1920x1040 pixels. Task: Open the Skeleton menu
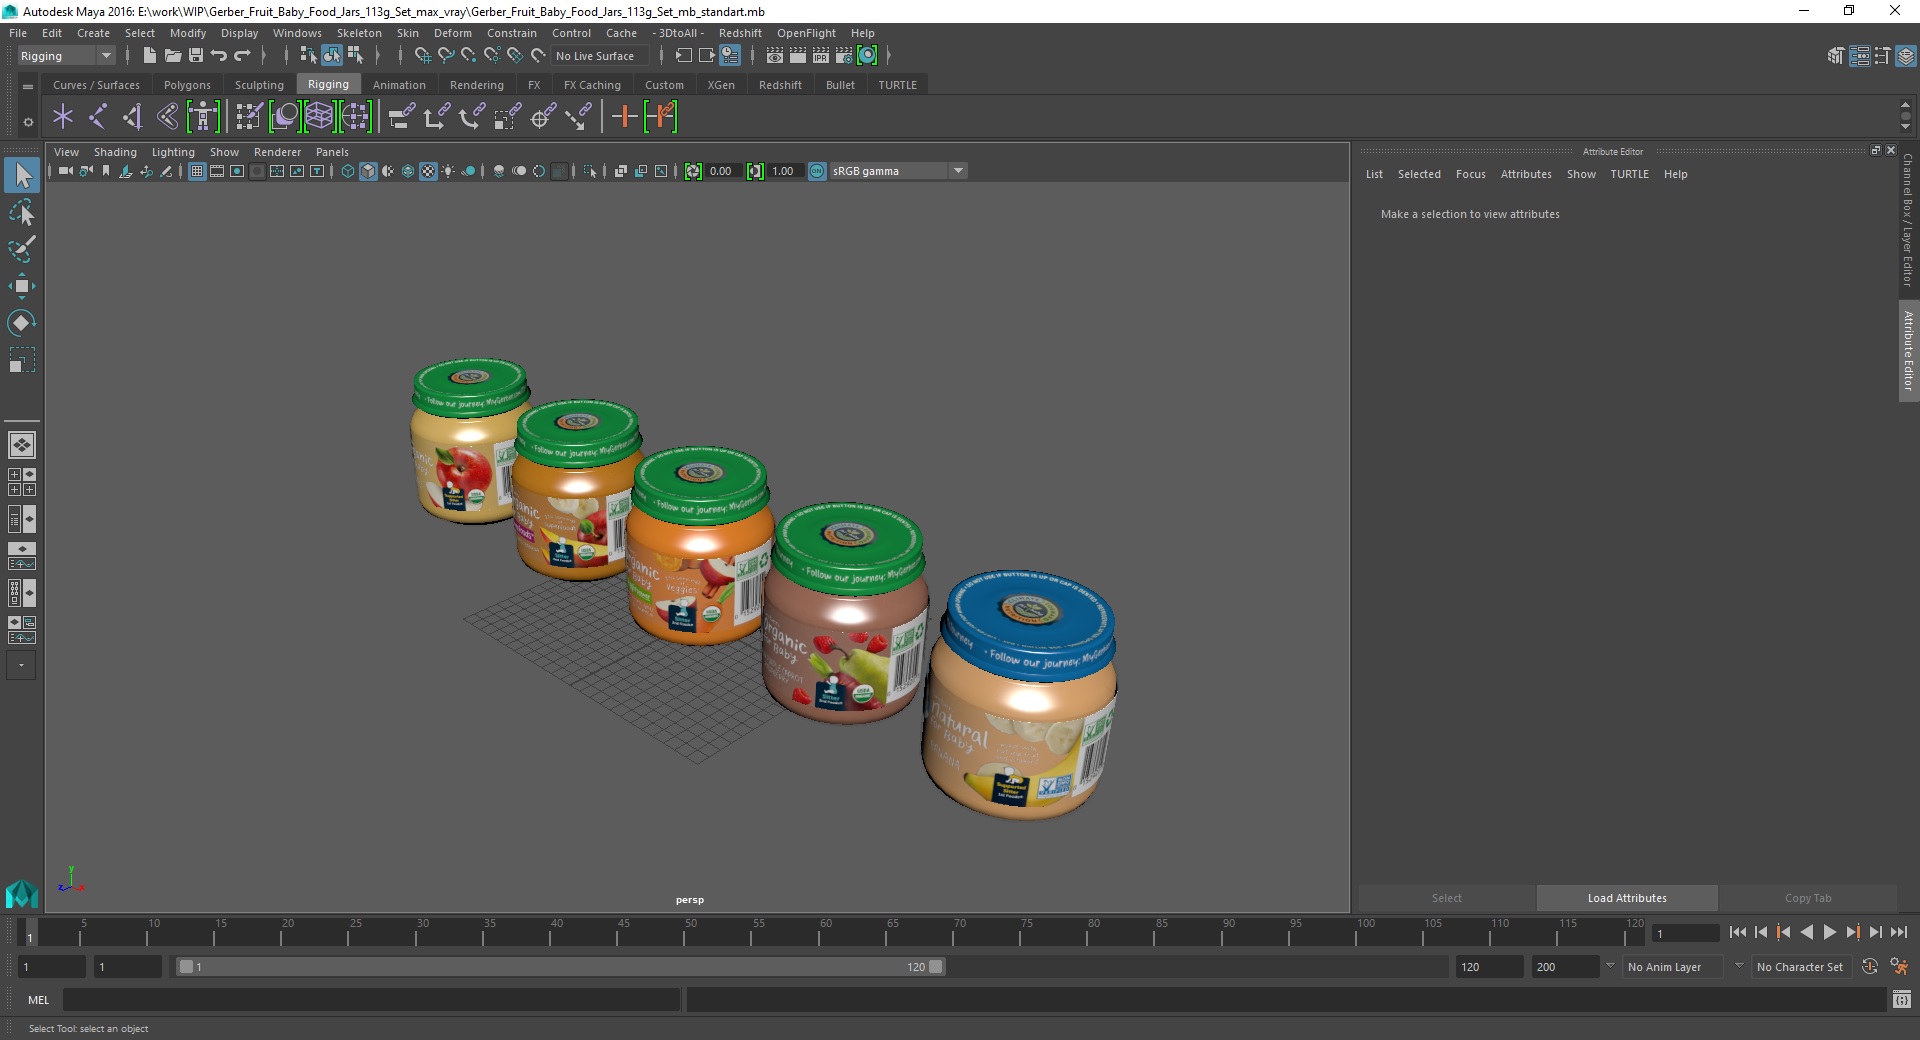[x=359, y=33]
